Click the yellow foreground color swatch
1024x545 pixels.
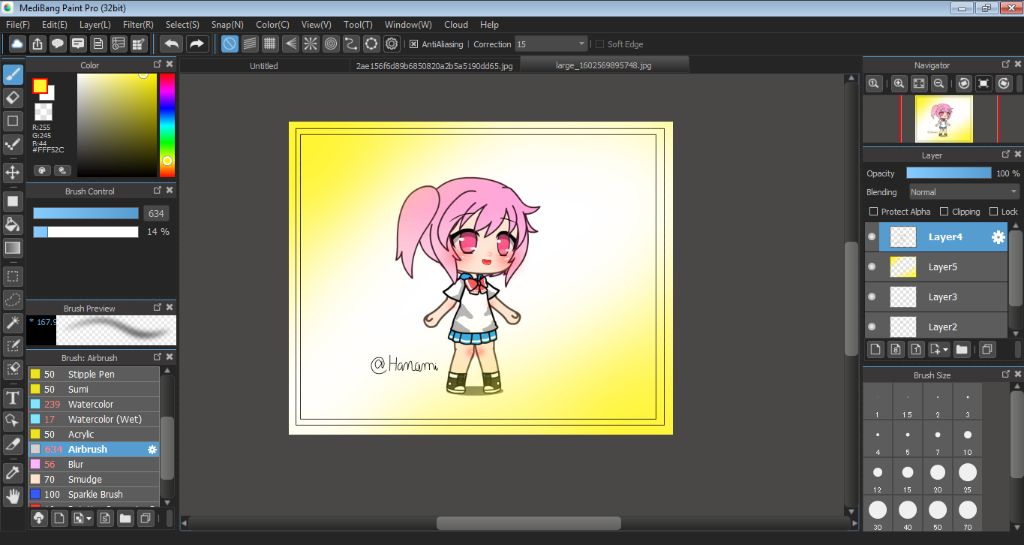pos(40,86)
